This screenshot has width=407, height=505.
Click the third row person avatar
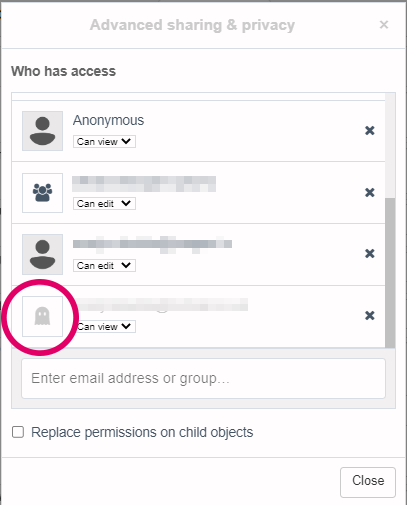pyautogui.click(x=42, y=254)
